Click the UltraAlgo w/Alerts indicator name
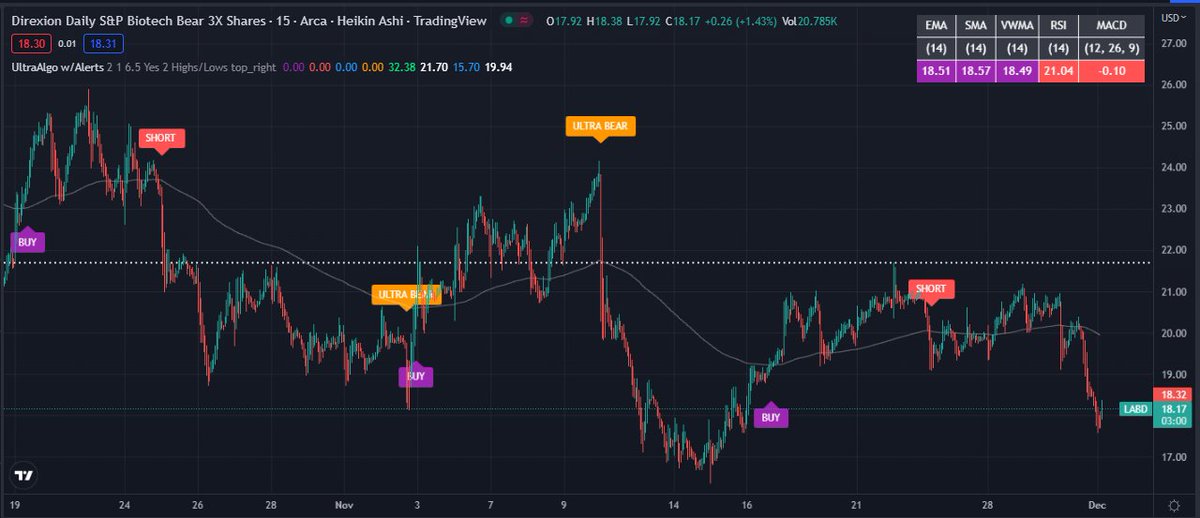Viewport: 1200px width, 518px height. coord(58,67)
